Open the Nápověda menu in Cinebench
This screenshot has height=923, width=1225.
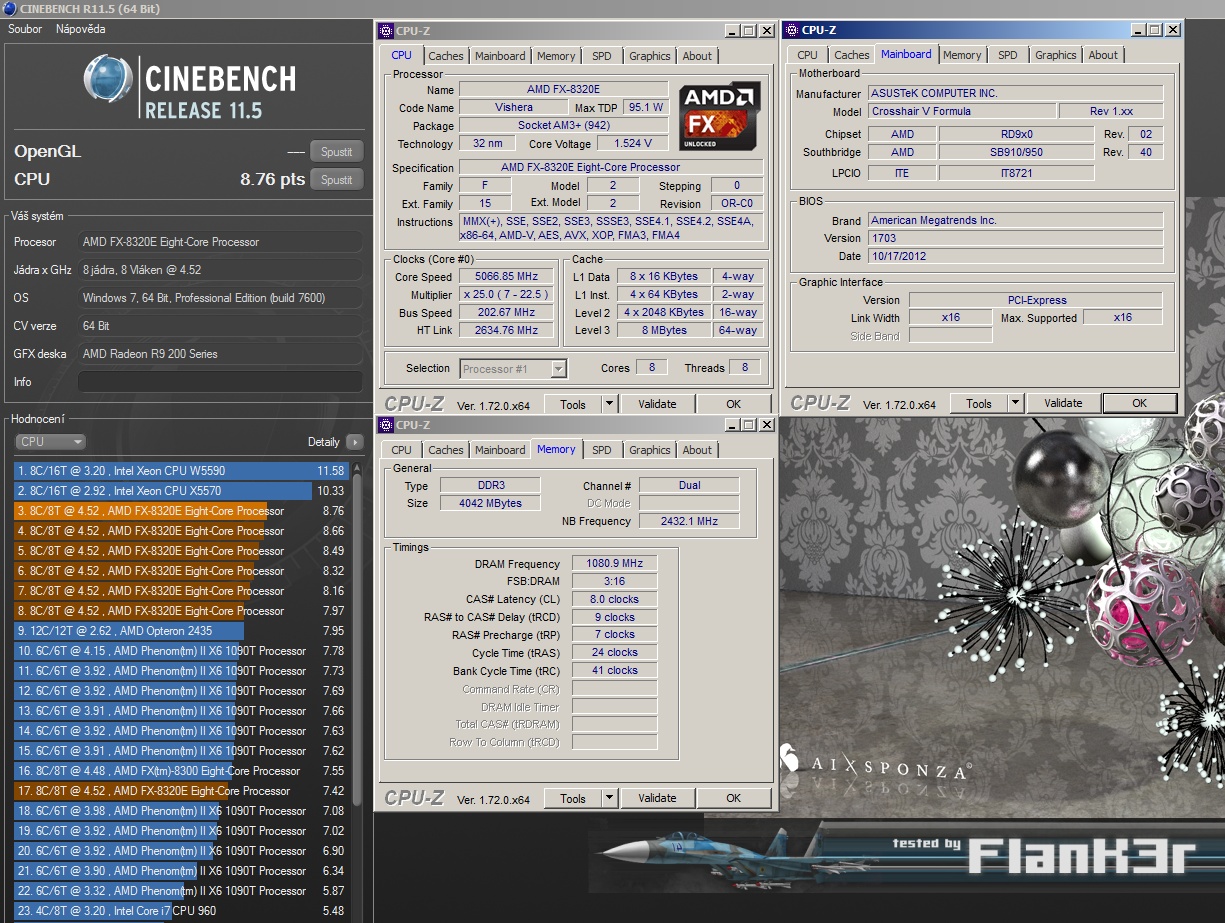[x=80, y=29]
